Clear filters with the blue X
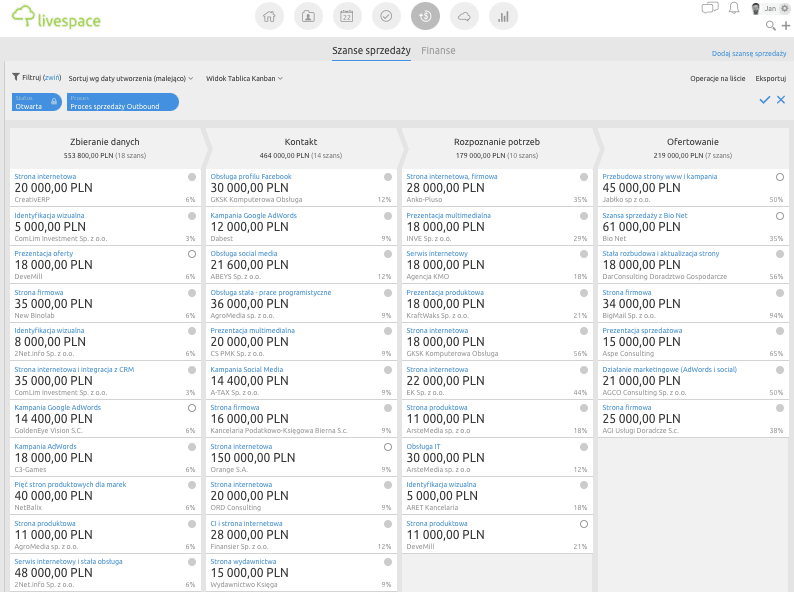The width and height of the screenshot is (794, 592). (x=781, y=100)
